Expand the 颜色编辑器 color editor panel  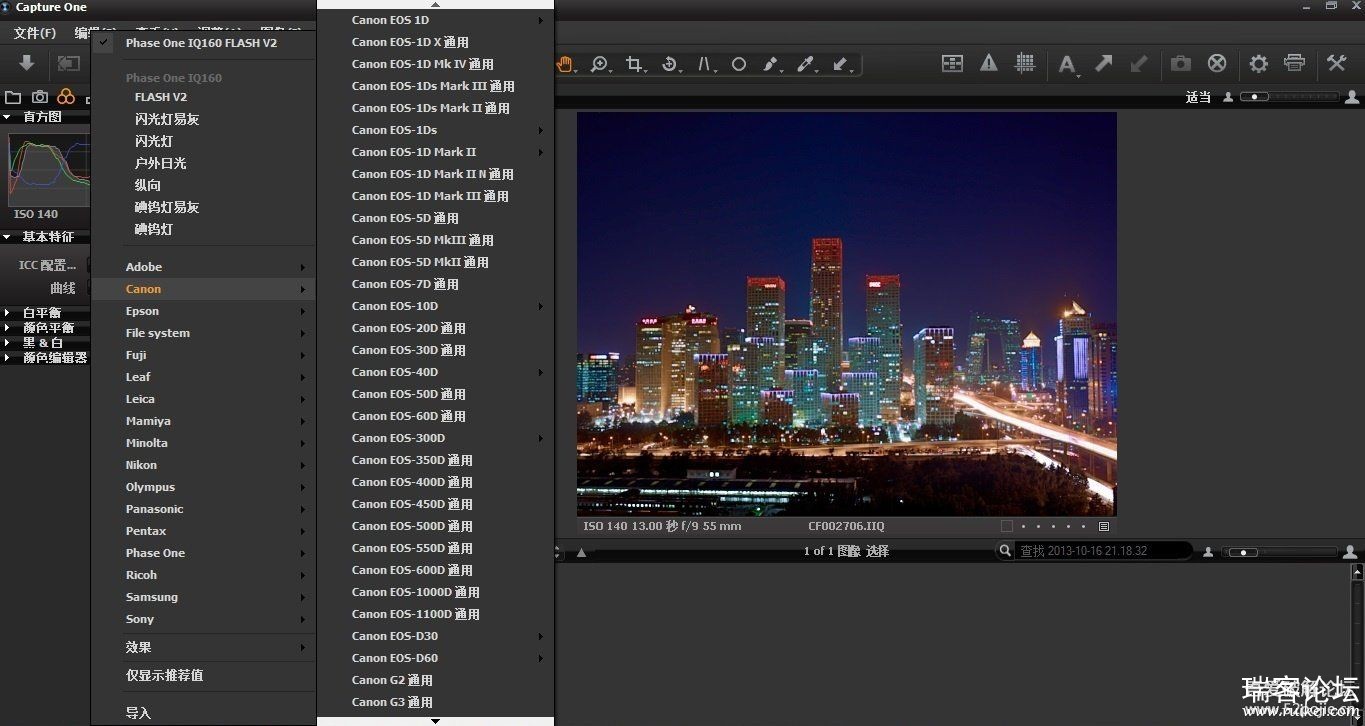[7, 357]
